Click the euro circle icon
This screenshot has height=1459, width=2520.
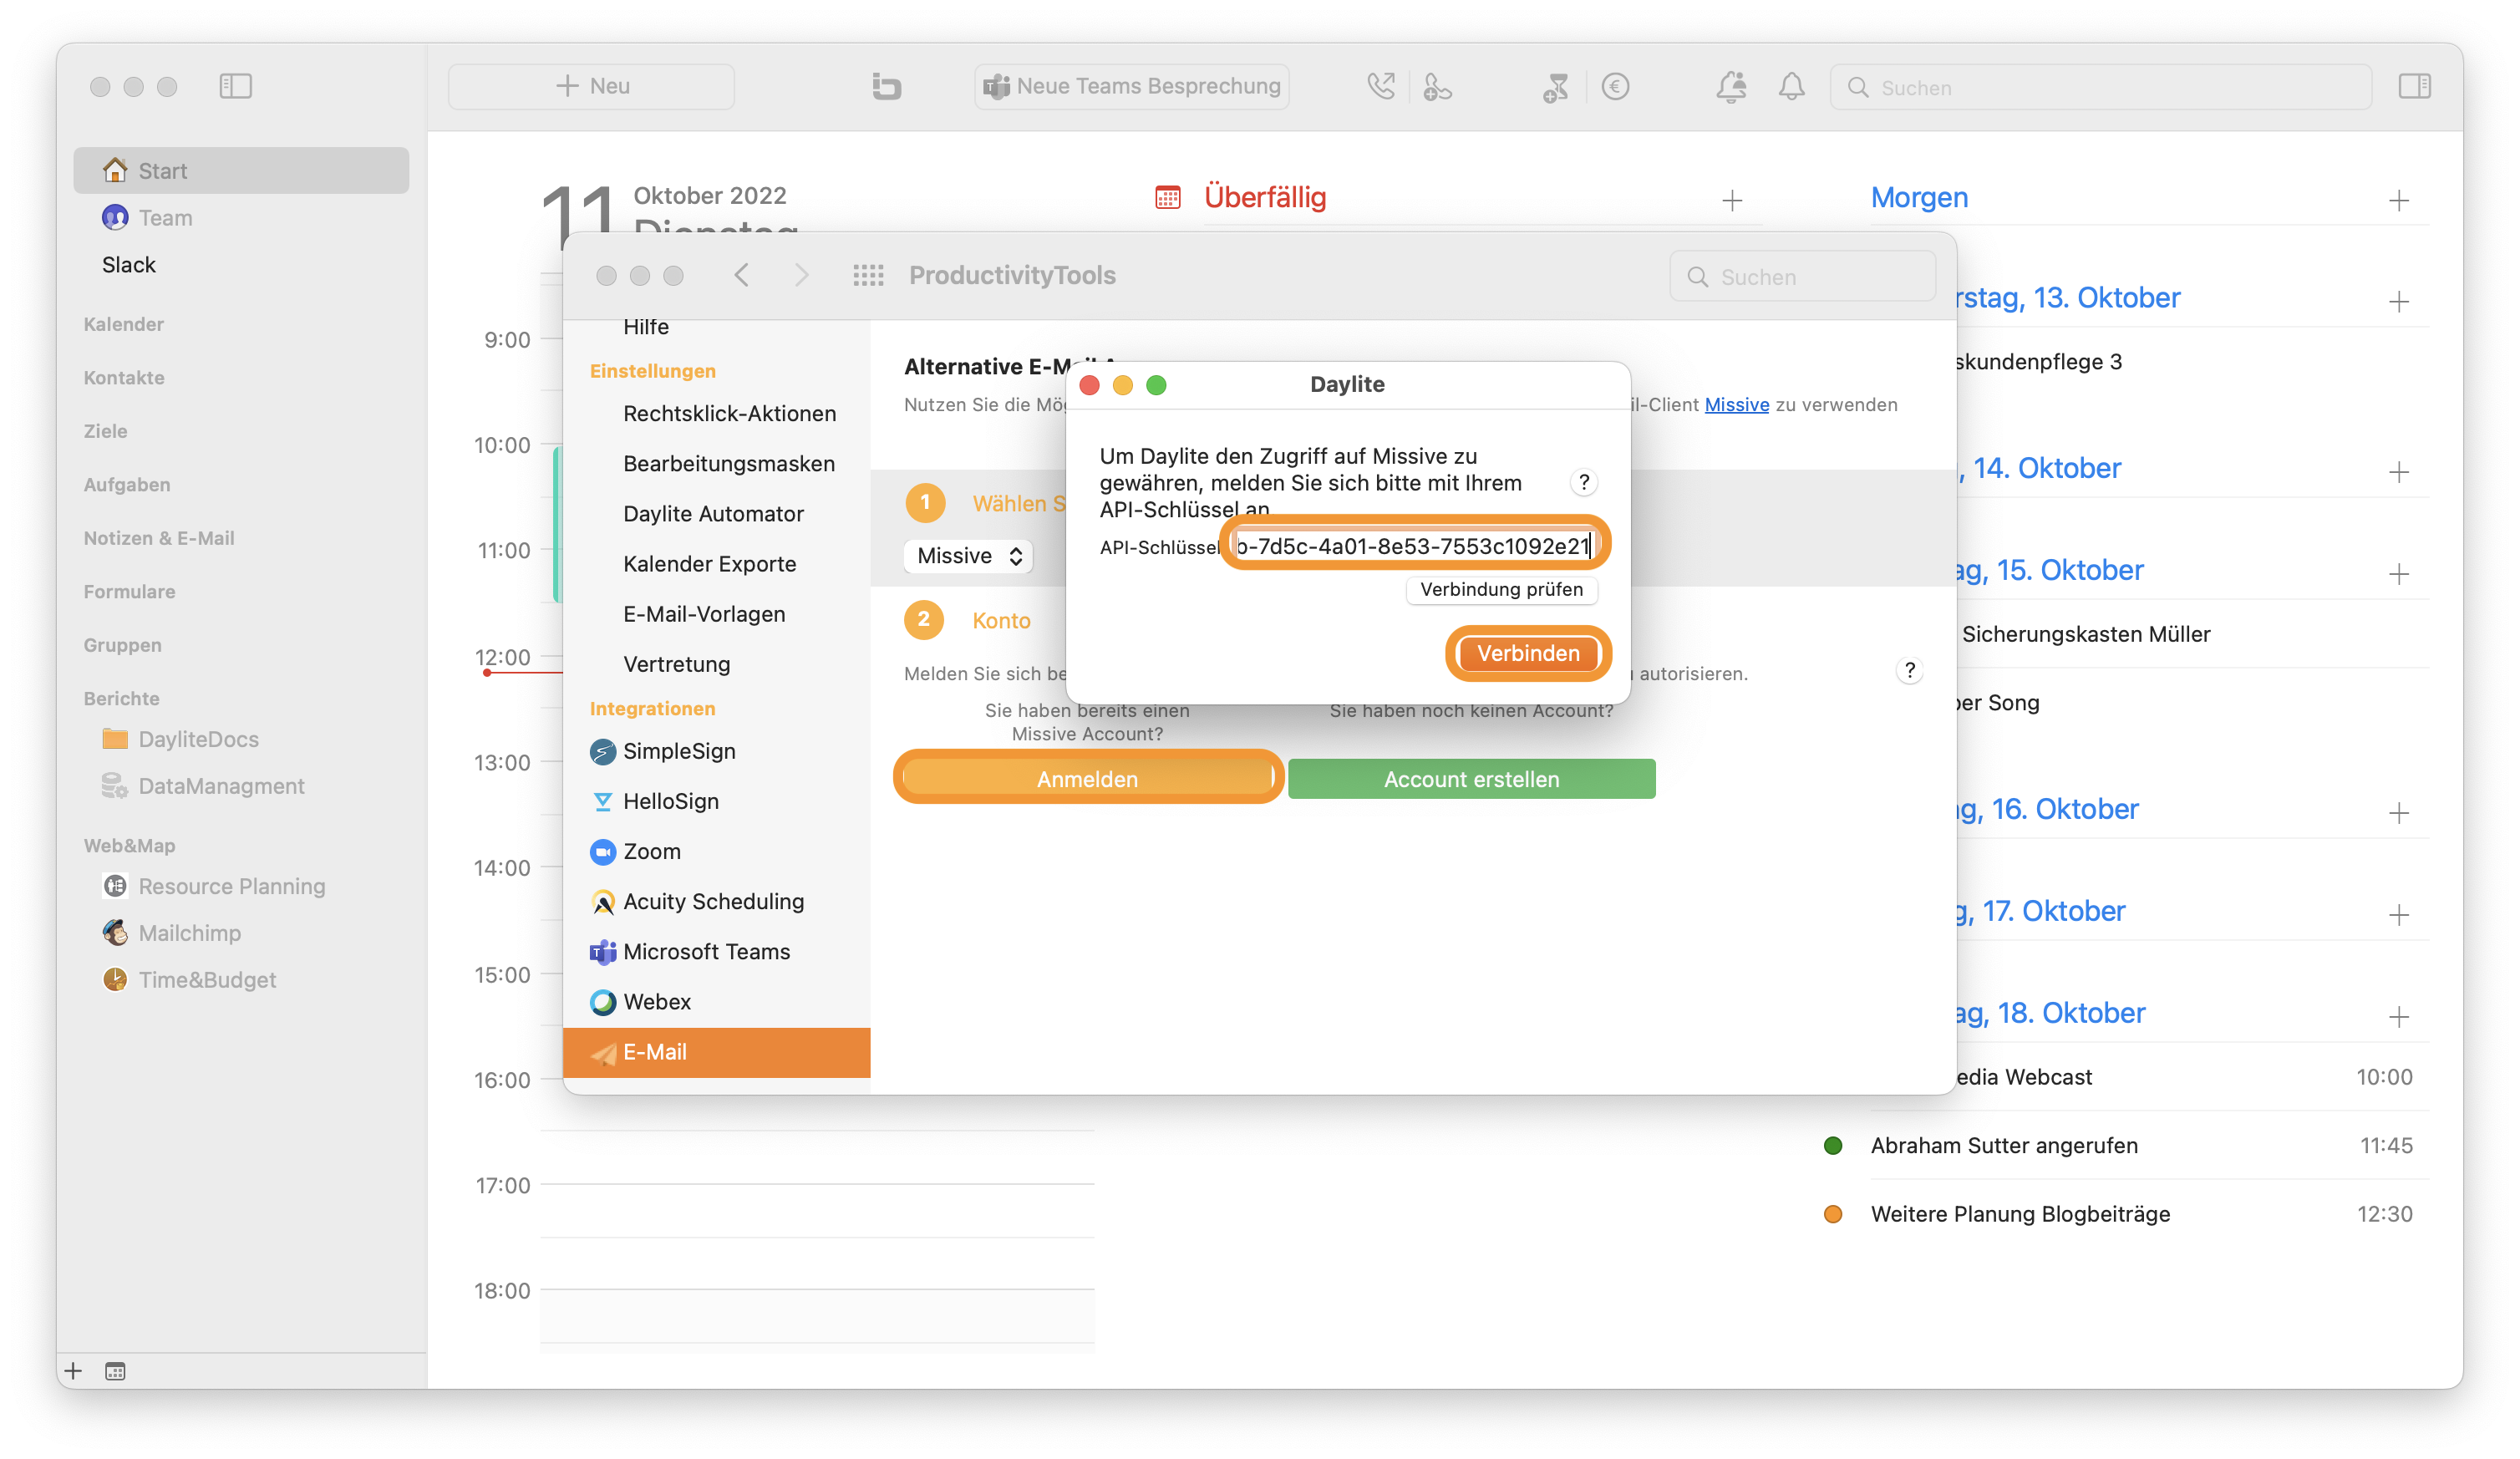tap(1615, 87)
